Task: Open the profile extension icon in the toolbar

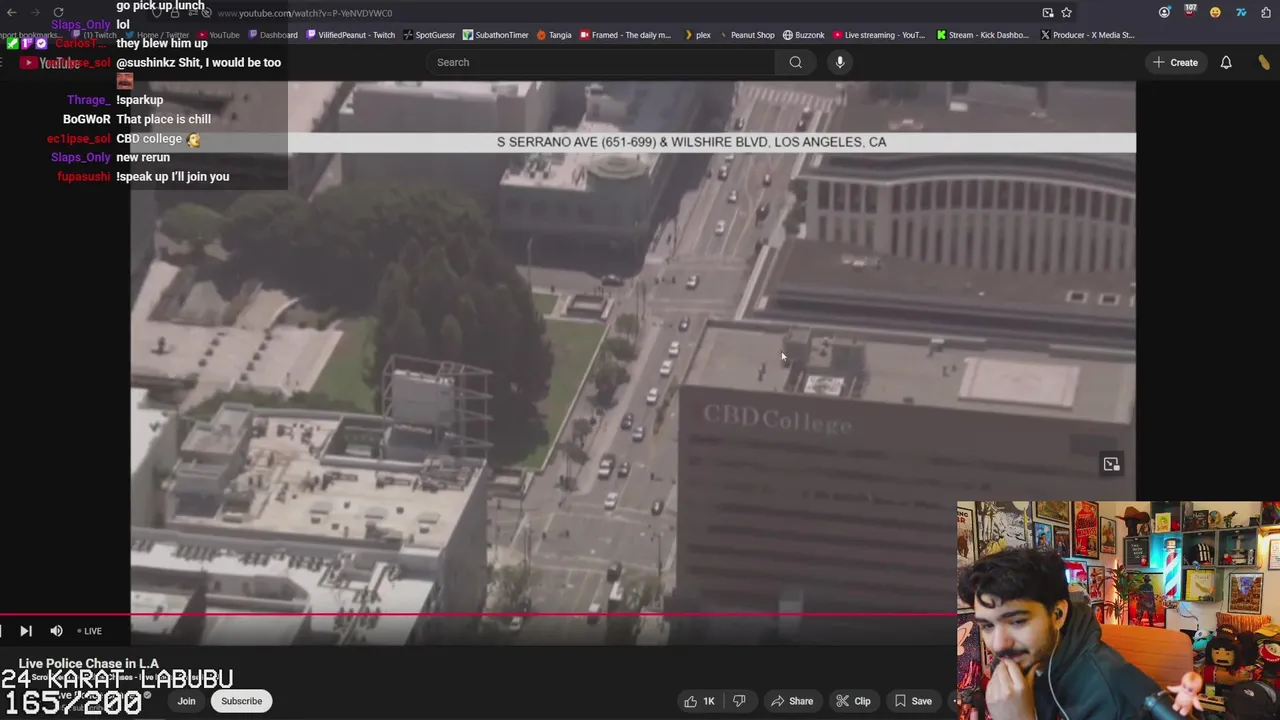Action: tap(1165, 13)
